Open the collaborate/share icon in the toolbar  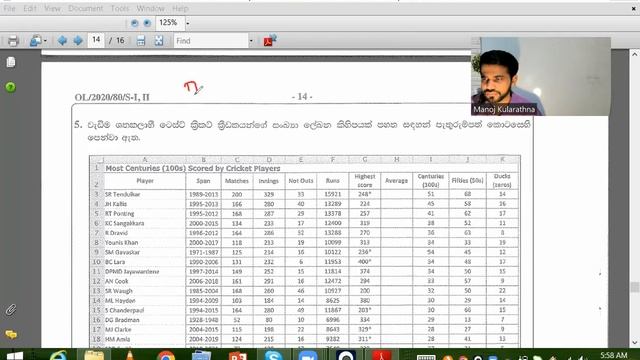click(x=36, y=41)
